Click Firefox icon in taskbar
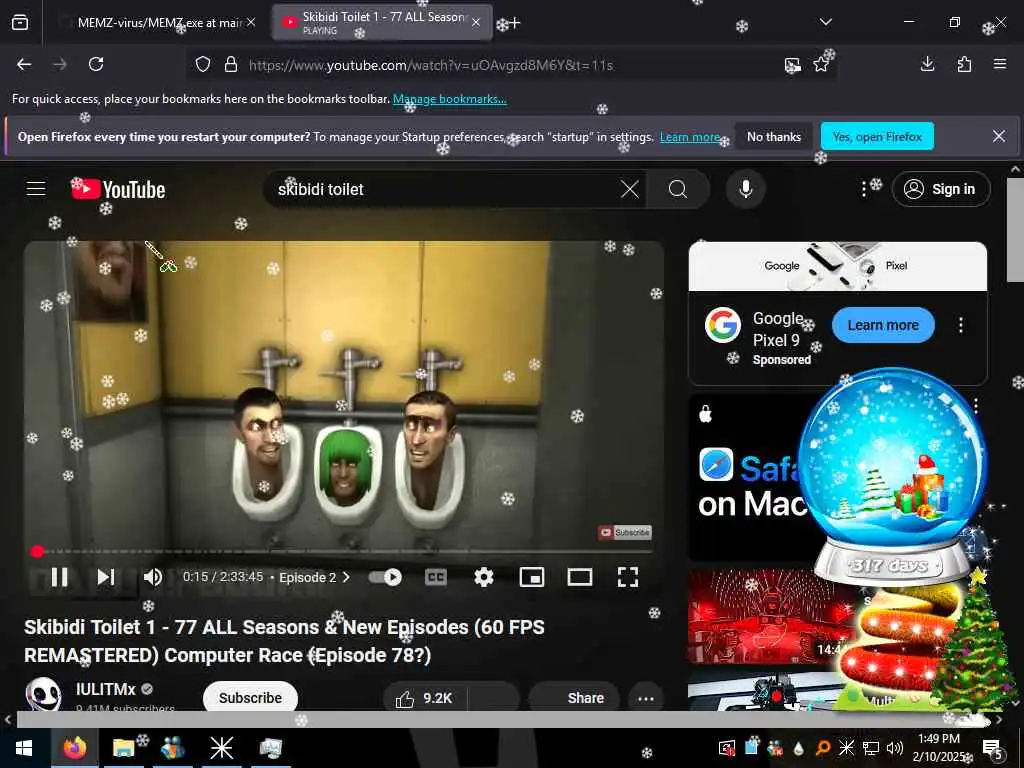The image size is (1024, 768). (75, 748)
